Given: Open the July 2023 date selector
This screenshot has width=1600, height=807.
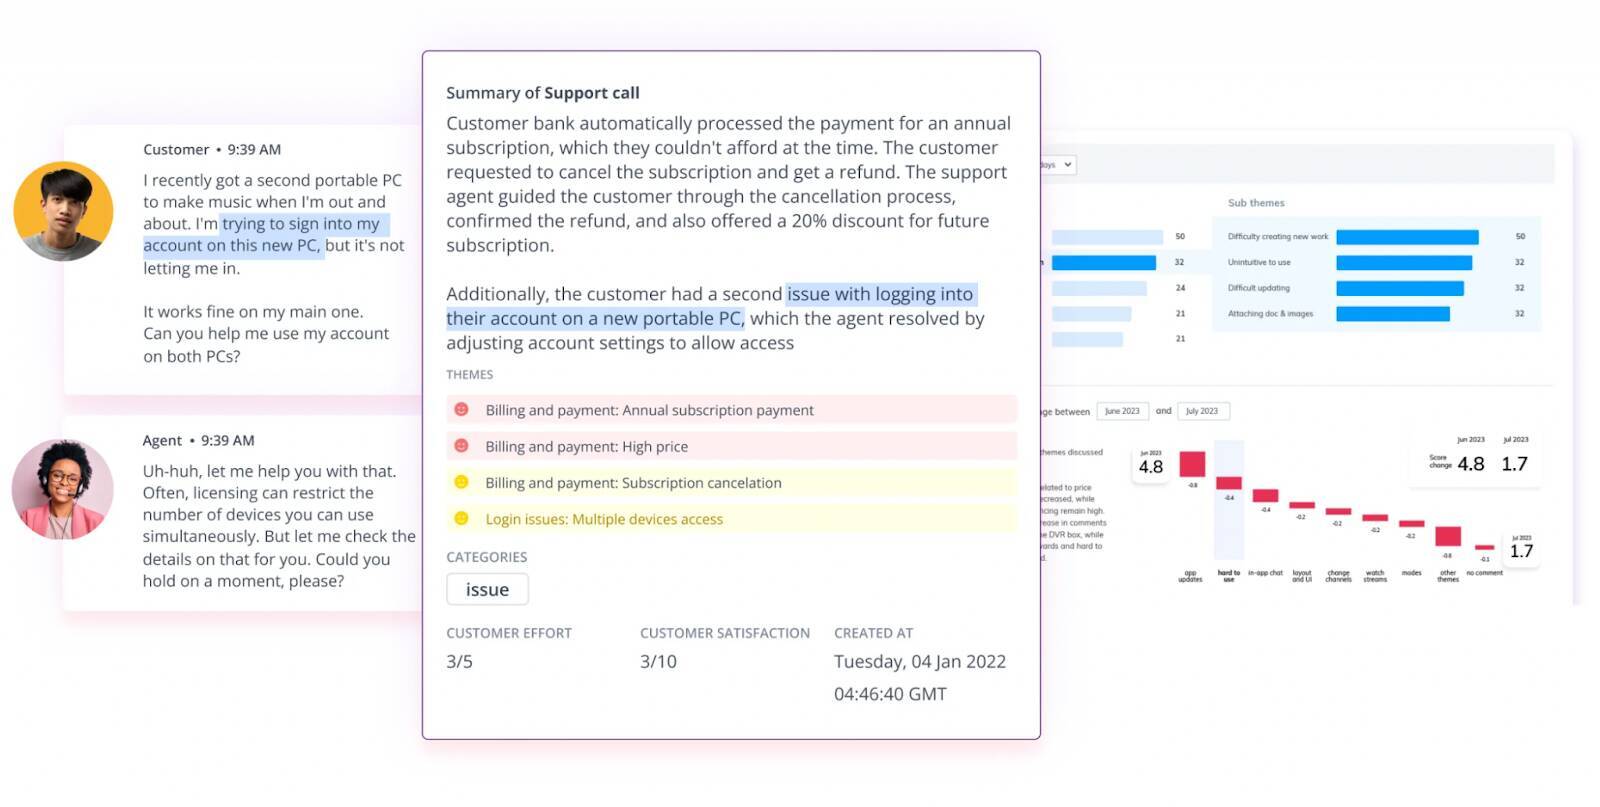Looking at the screenshot, I should (x=1201, y=411).
